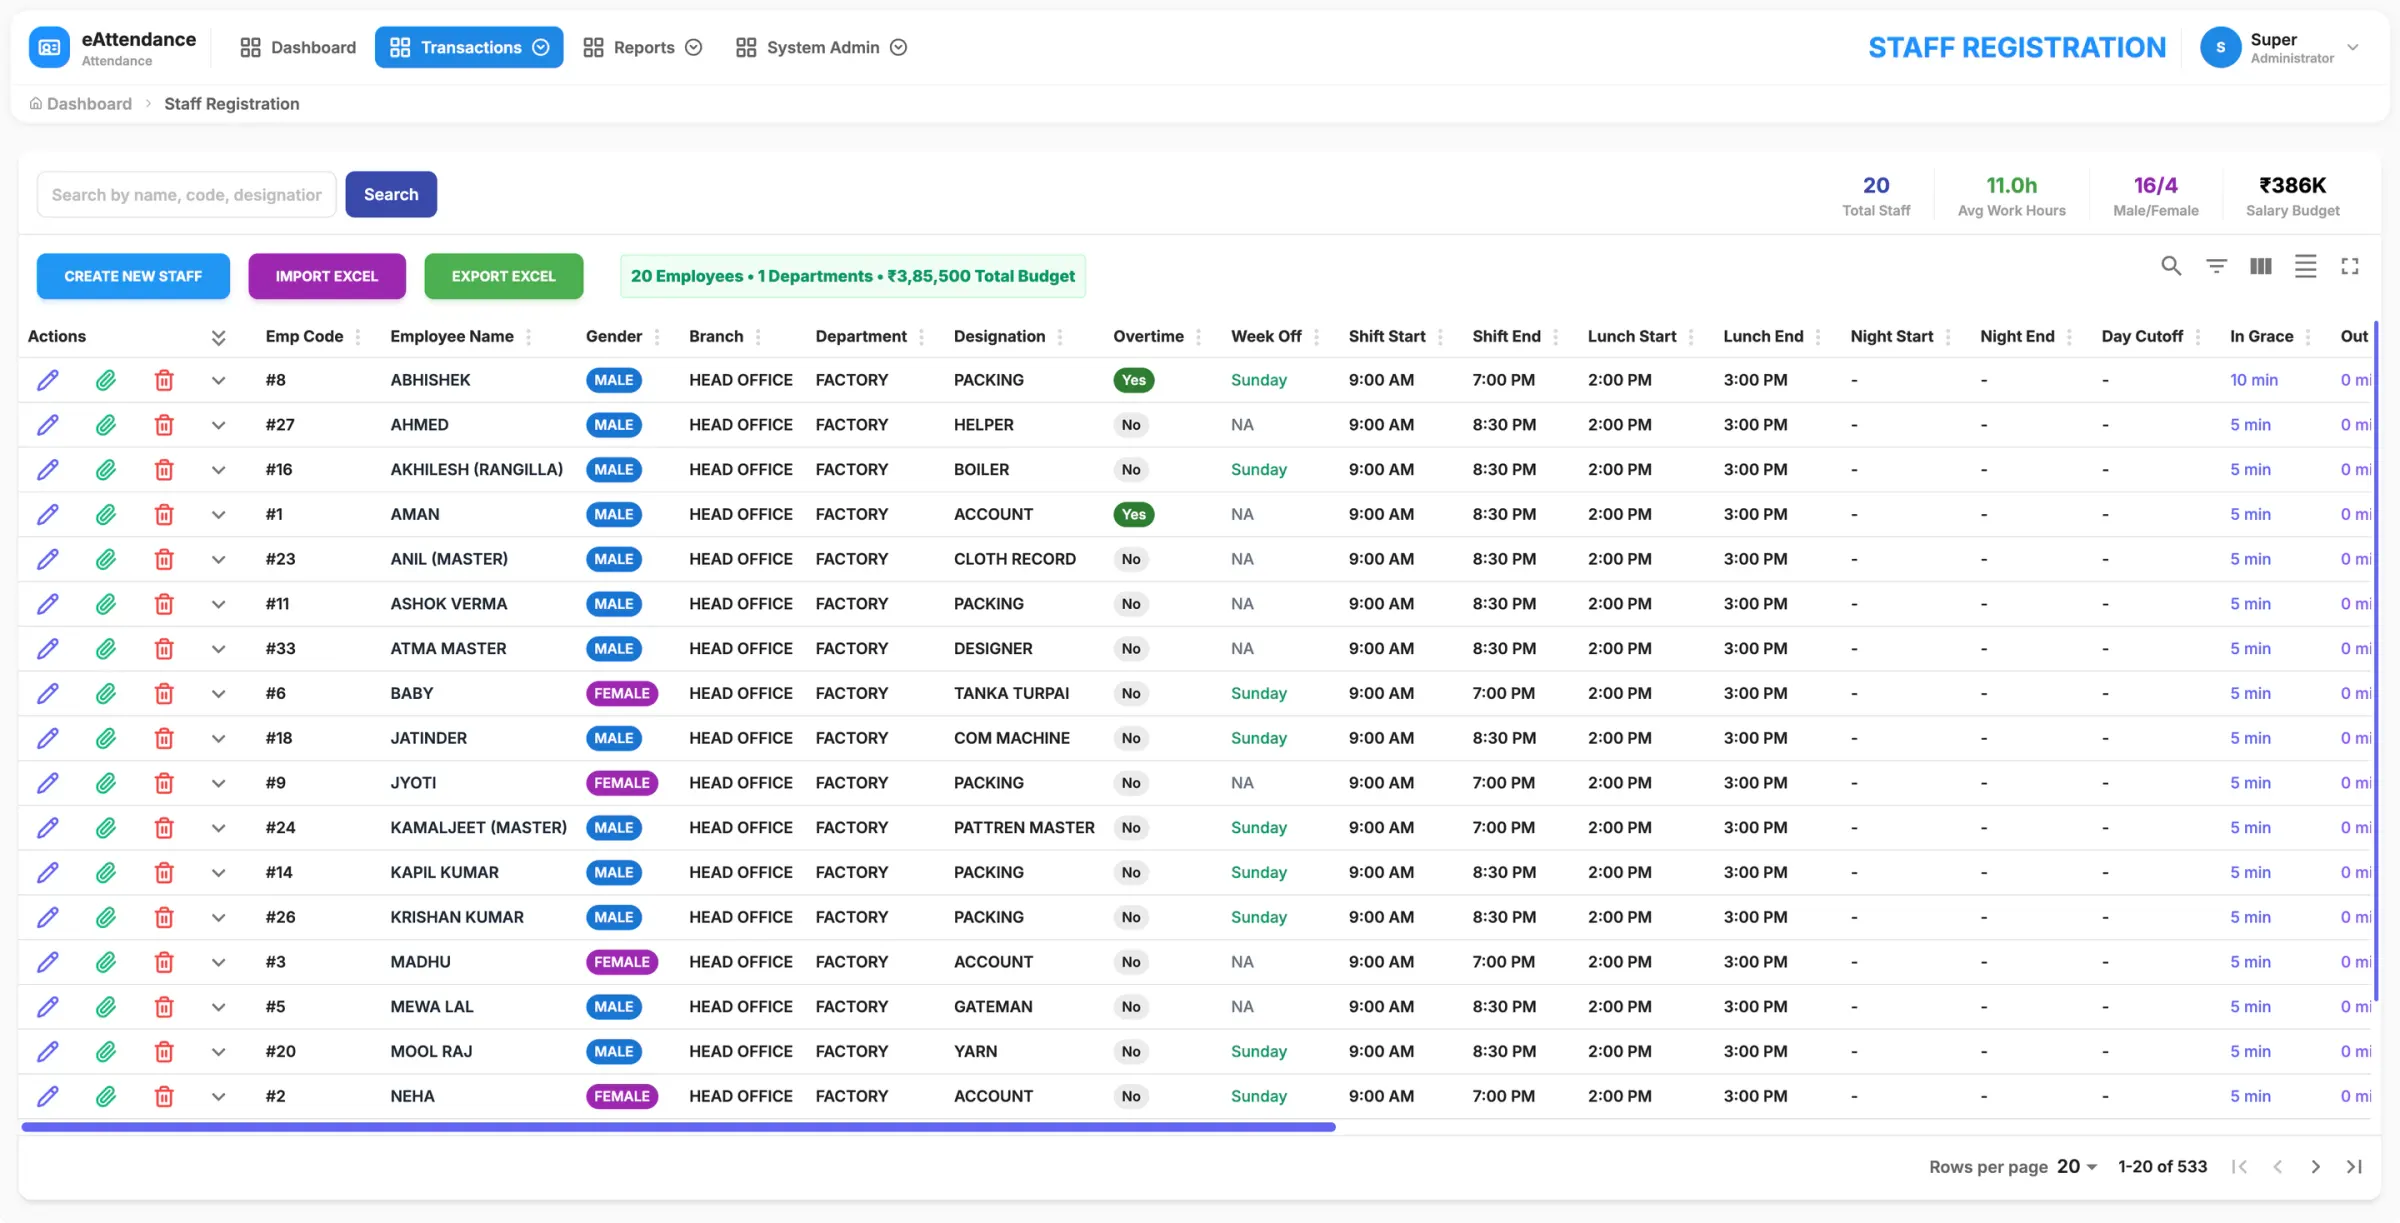Expand all rows with the header double chevron
The width and height of the screenshot is (2400, 1223).
218,337
